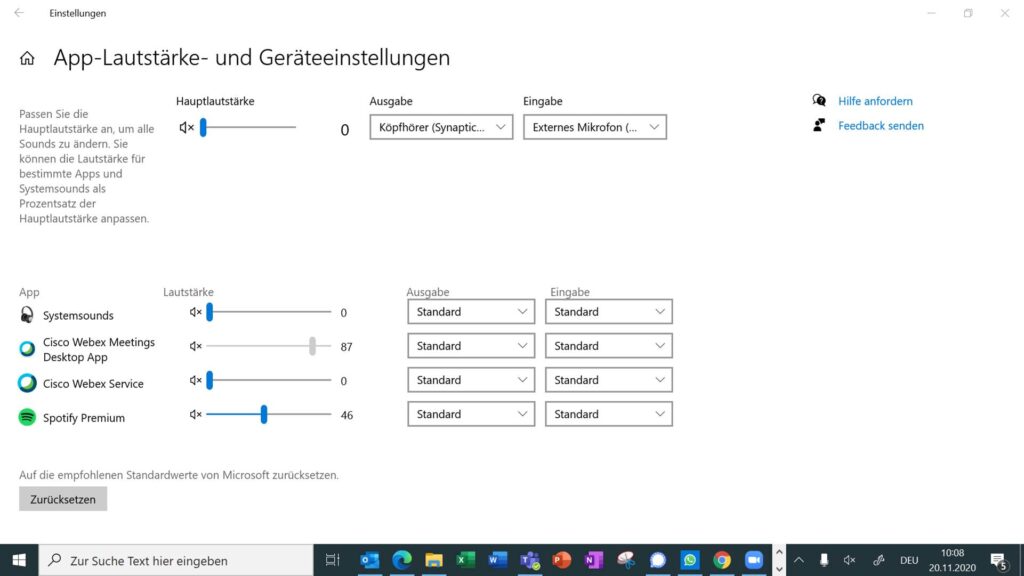Open the notification center with 5 notifications
This screenshot has height=576, width=1024.
click(998, 560)
